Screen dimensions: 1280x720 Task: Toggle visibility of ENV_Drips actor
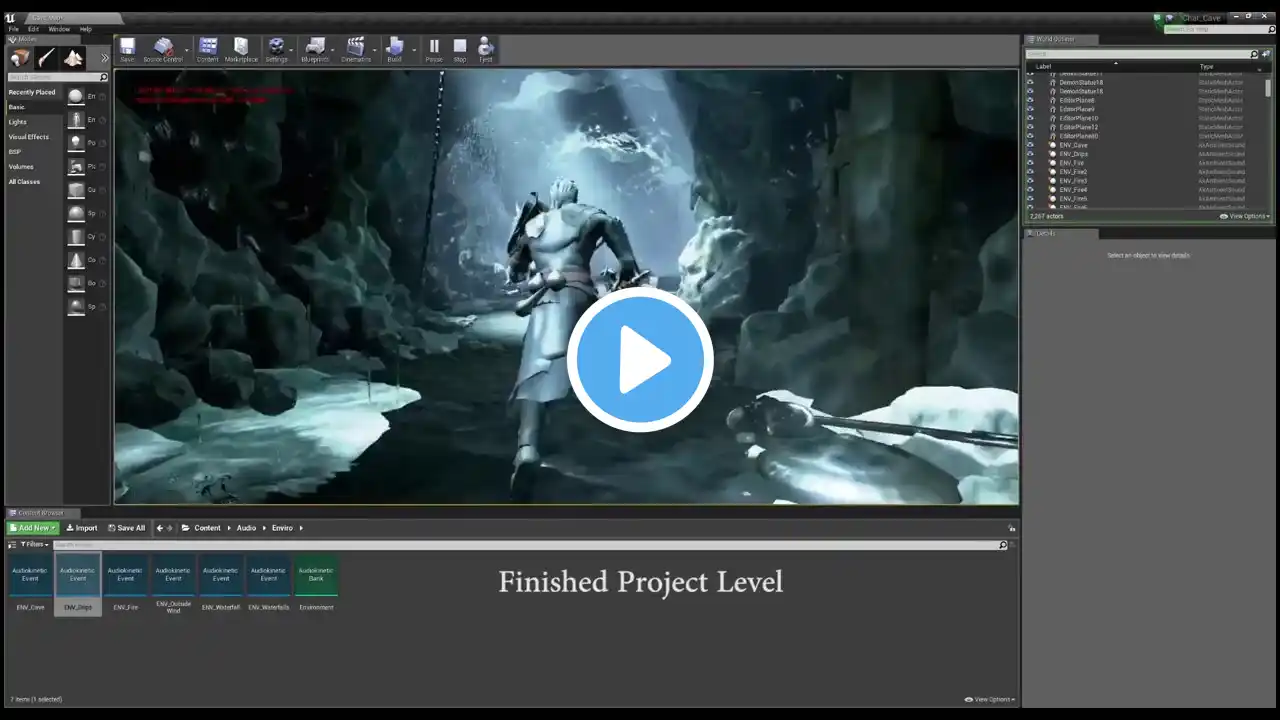[1031, 154]
